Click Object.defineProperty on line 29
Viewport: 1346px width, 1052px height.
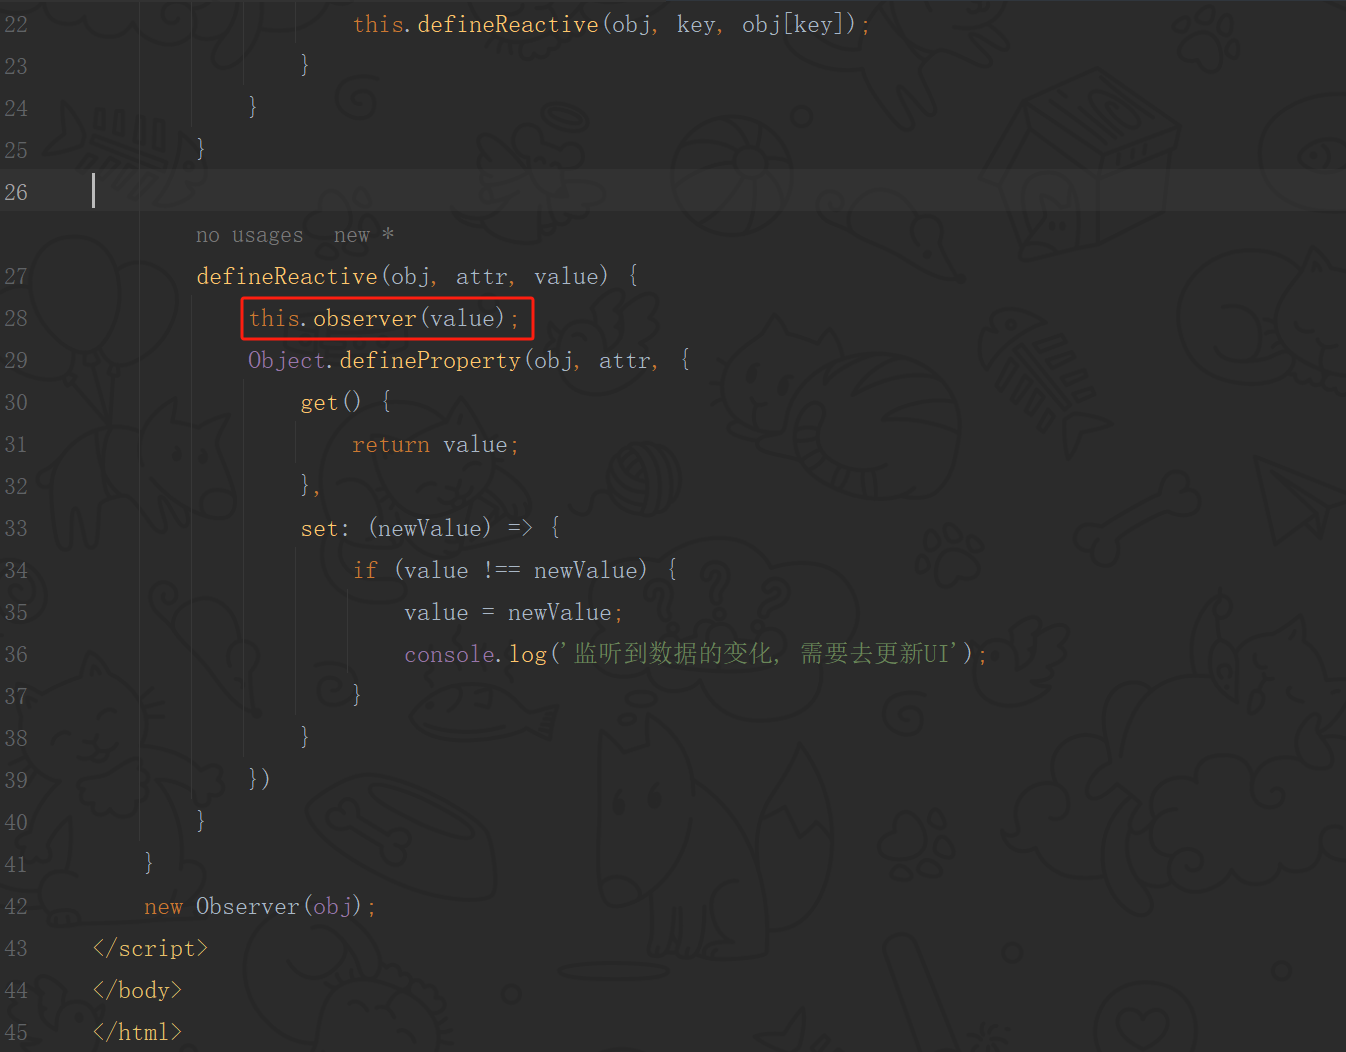pyautogui.click(x=384, y=360)
